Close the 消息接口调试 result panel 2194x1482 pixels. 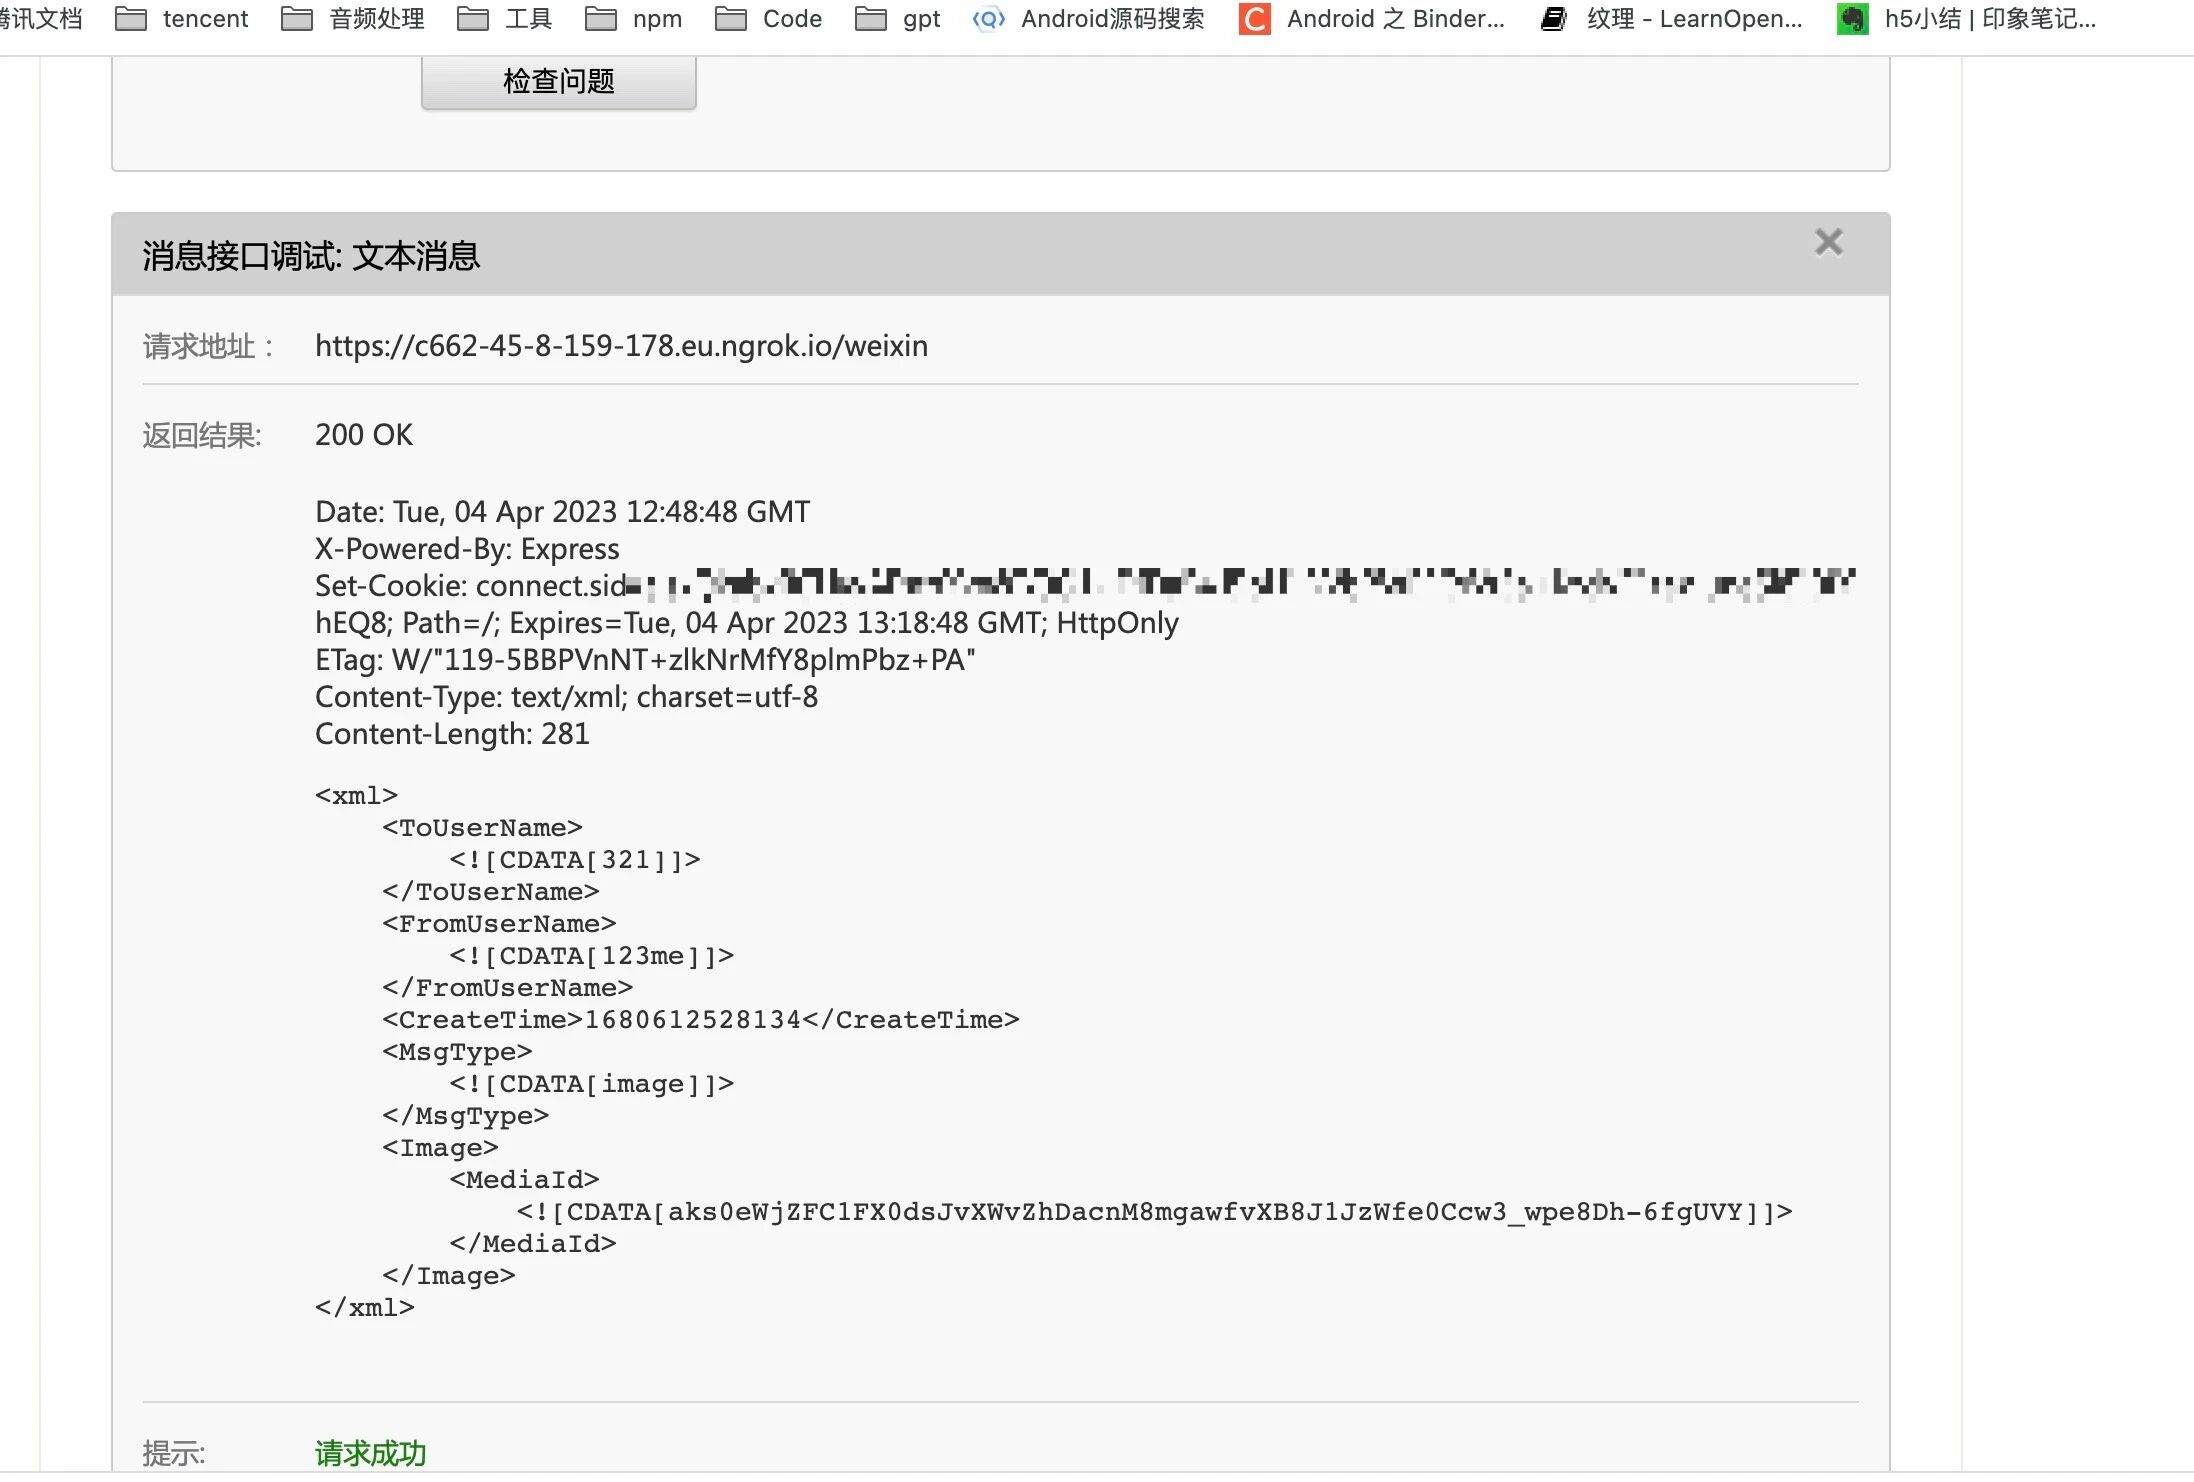tap(1828, 242)
